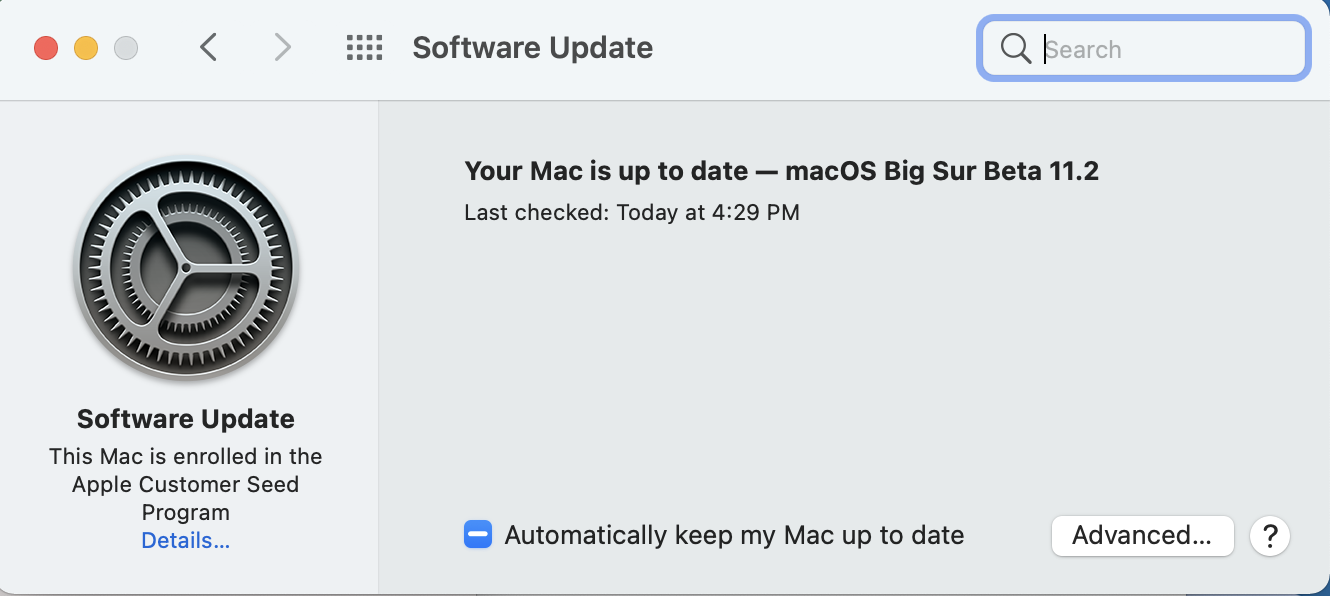Open the Advanced… options
This screenshot has width=1330, height=596.
click(x=1142, y=535)
